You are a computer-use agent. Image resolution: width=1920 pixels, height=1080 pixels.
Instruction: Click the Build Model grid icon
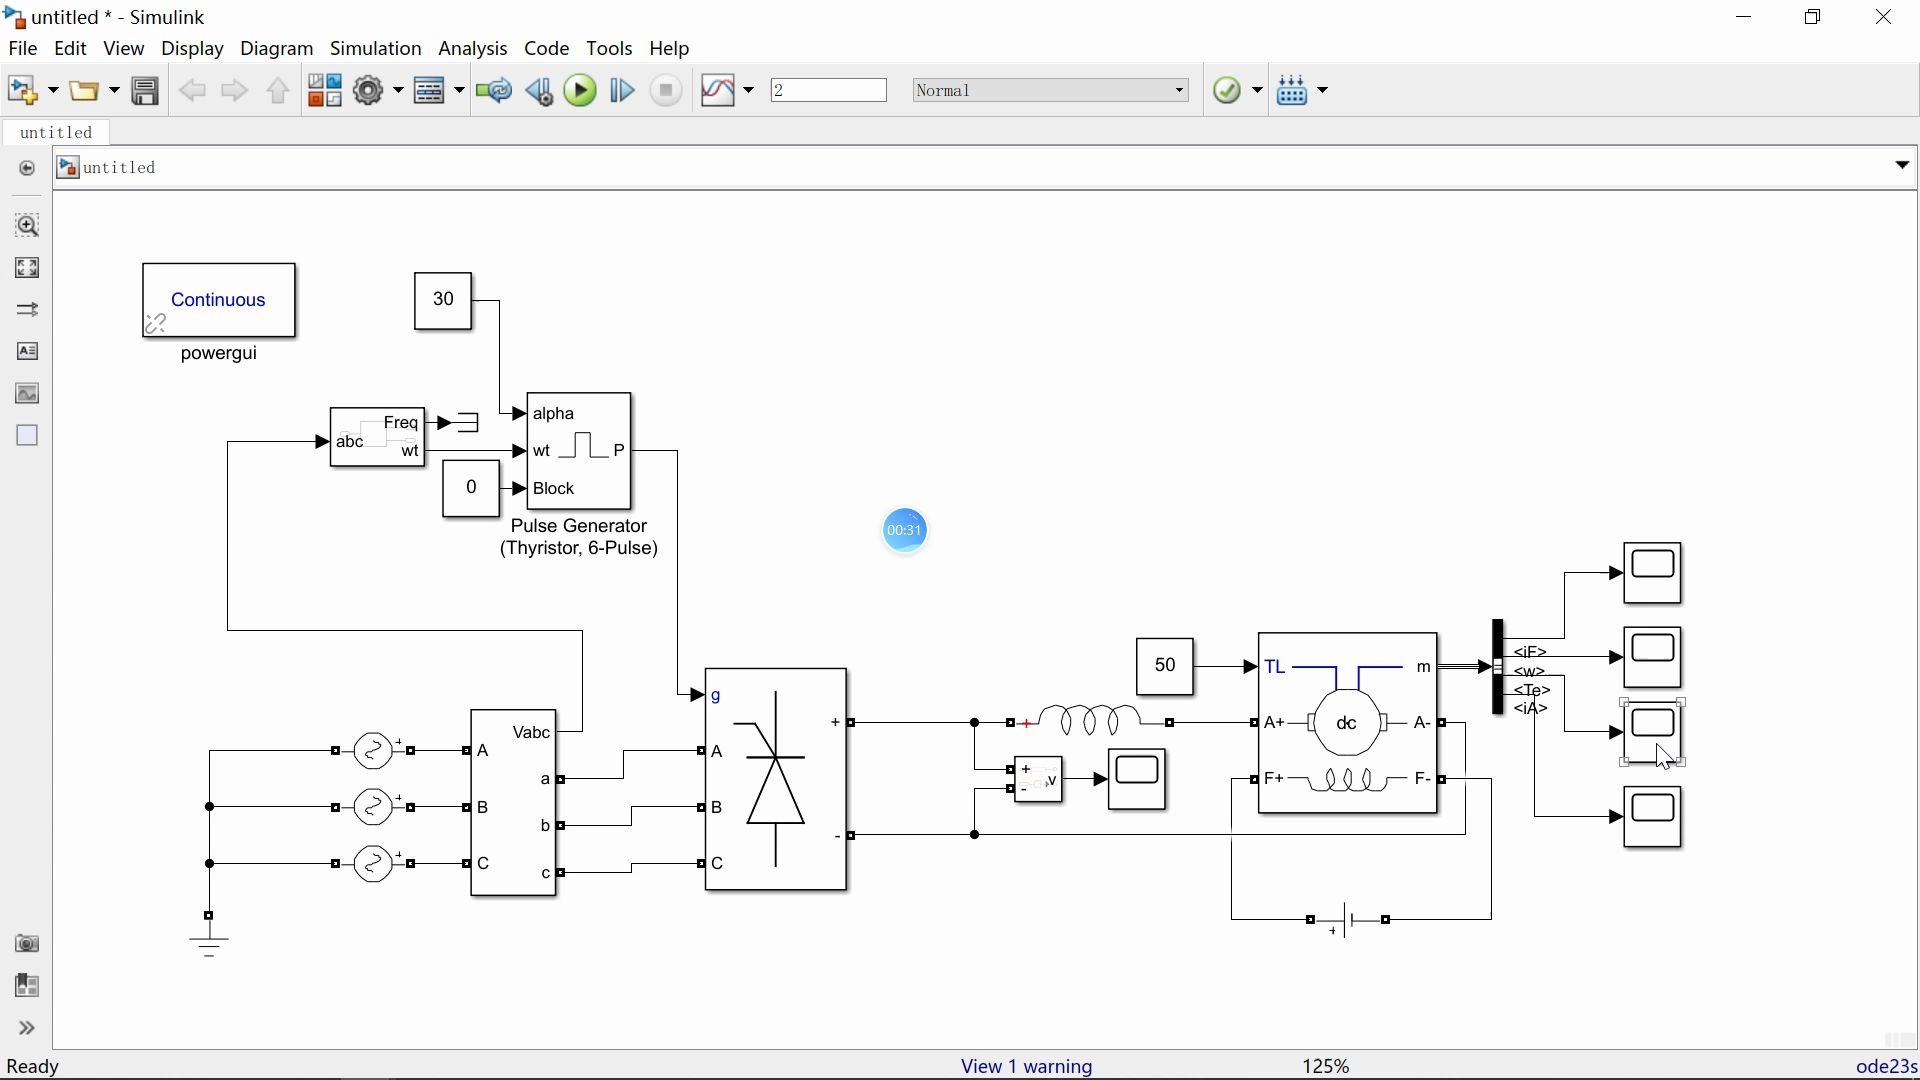point(1294,91)
